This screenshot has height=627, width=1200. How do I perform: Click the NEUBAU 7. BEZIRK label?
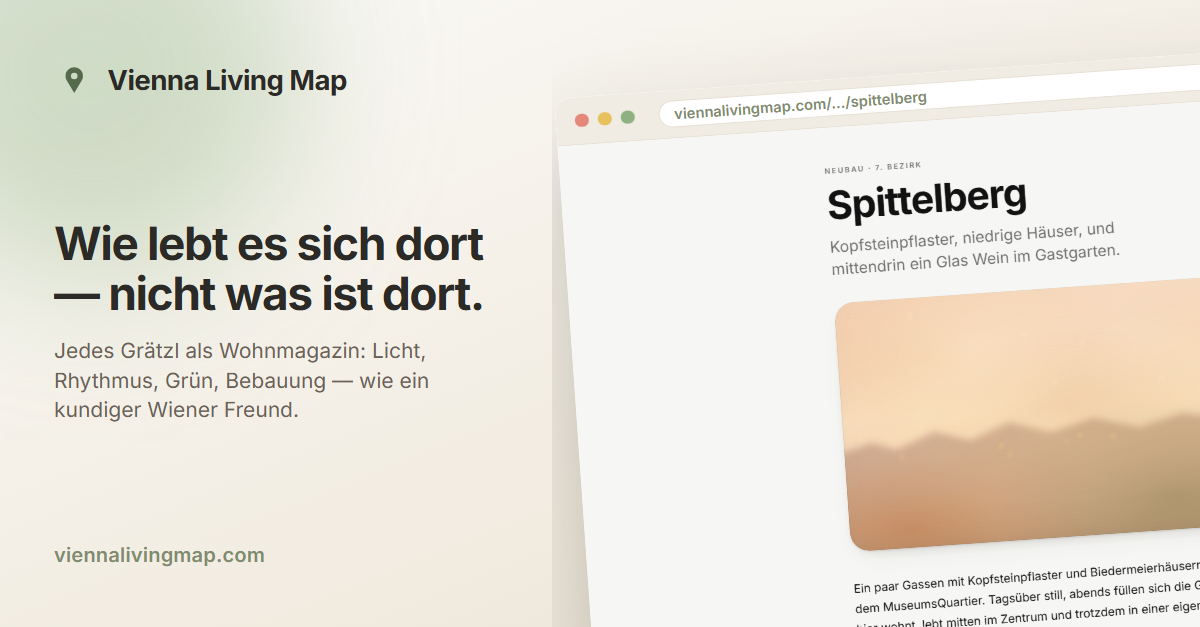pyautogui.click(x=873, y=166)
